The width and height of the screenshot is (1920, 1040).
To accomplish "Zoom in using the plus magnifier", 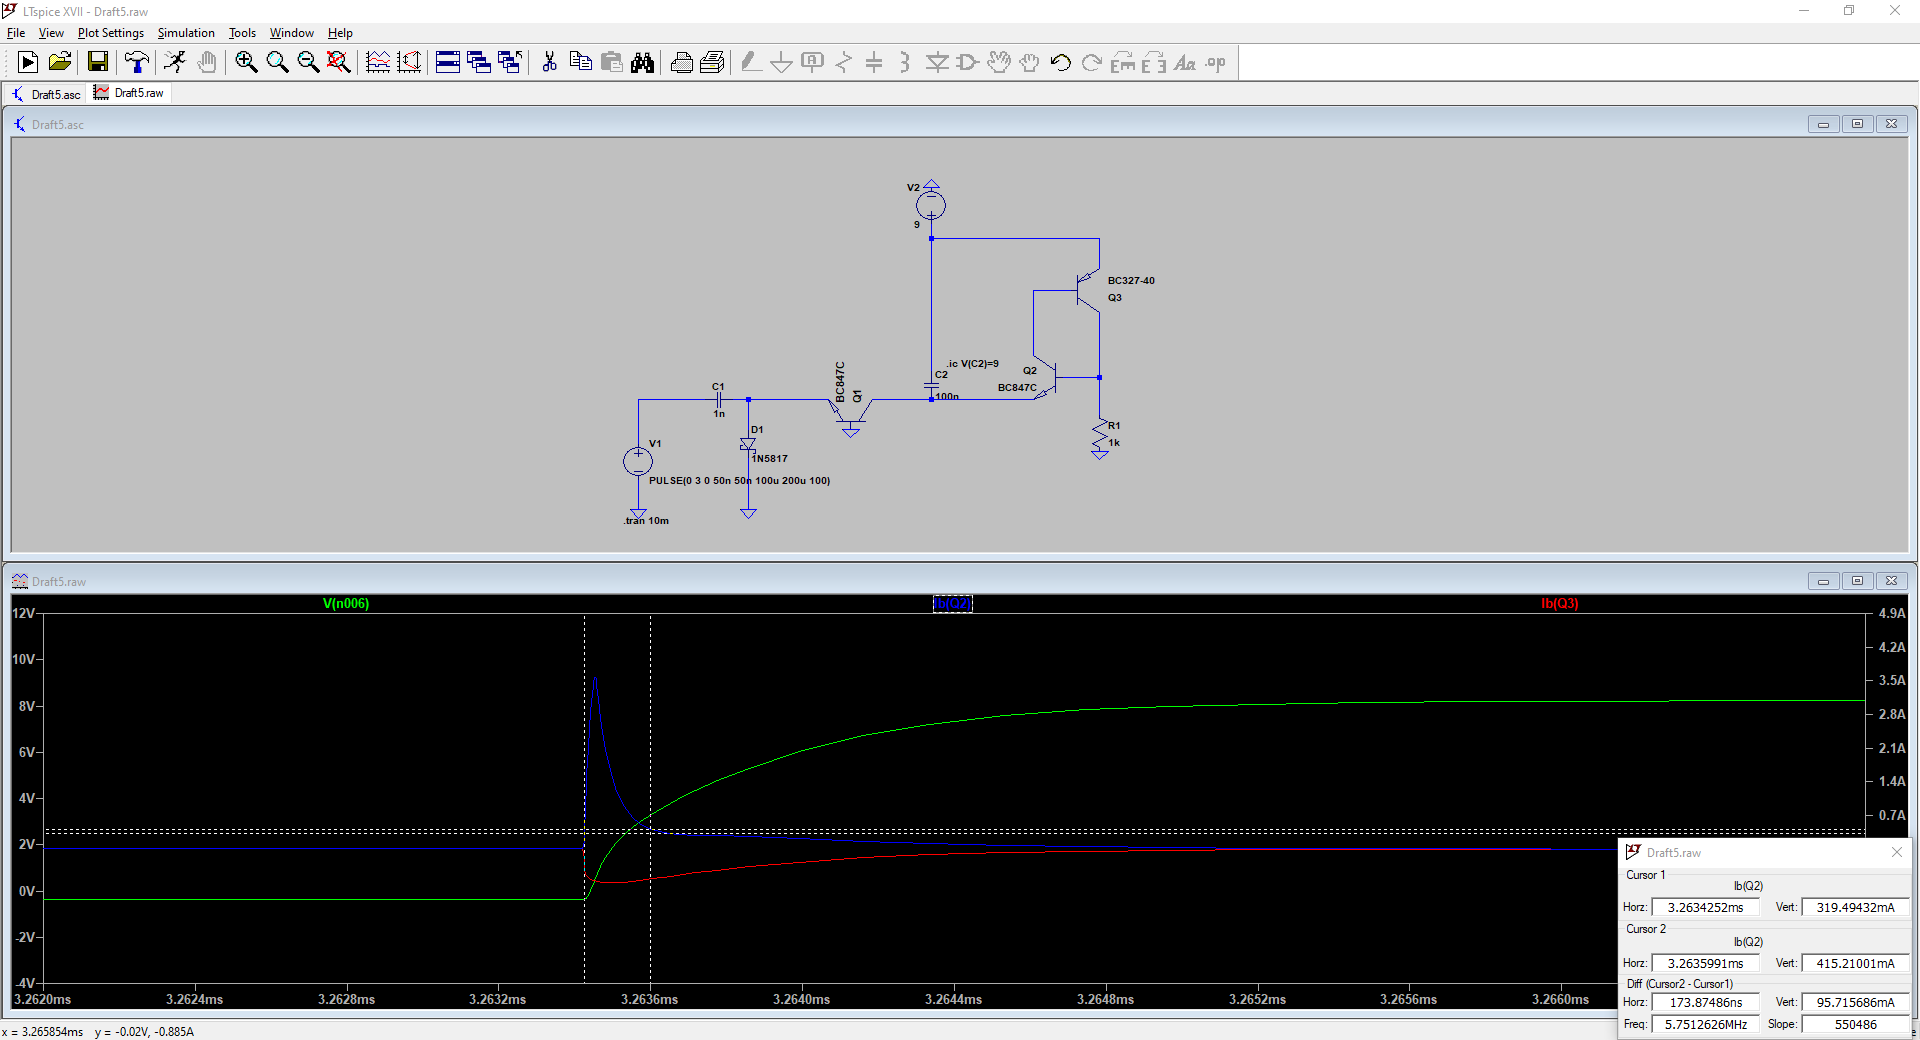I will click(246, 62).
